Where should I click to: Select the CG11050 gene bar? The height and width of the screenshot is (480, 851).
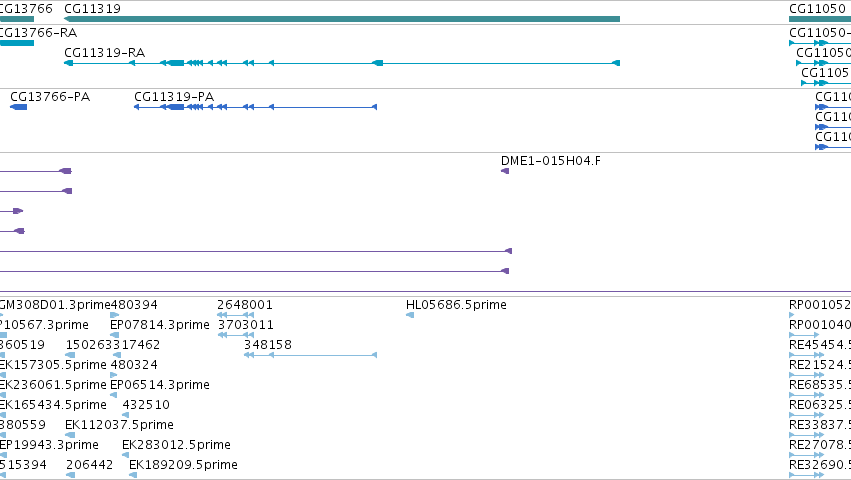coord(820,19)
